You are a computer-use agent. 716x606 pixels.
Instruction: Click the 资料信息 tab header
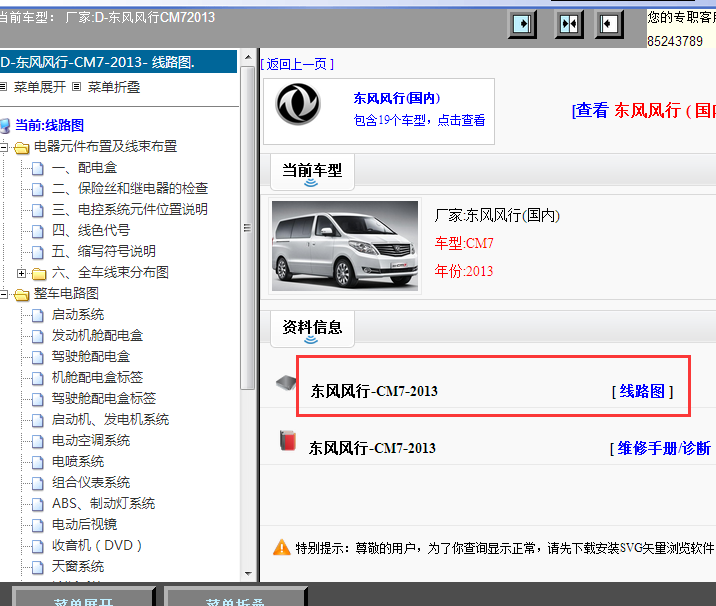[x=312, y=329]
